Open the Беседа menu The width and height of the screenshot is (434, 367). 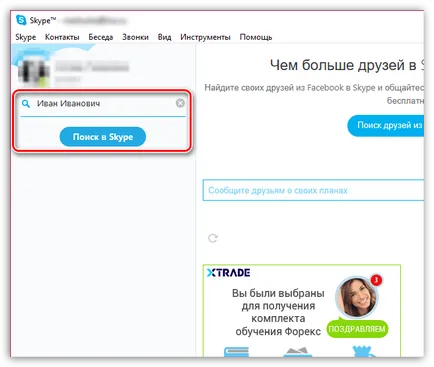pos(101,37)
